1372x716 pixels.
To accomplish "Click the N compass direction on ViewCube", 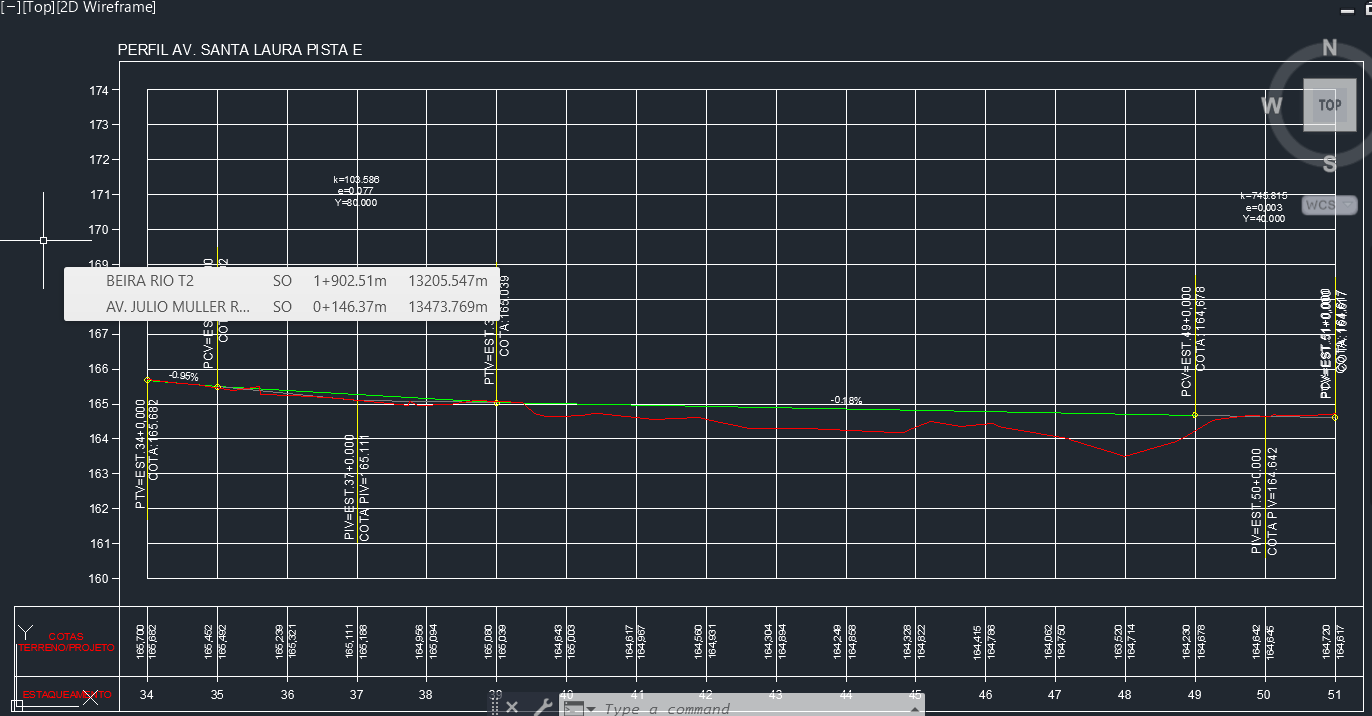I will (x=1329, y=47).
